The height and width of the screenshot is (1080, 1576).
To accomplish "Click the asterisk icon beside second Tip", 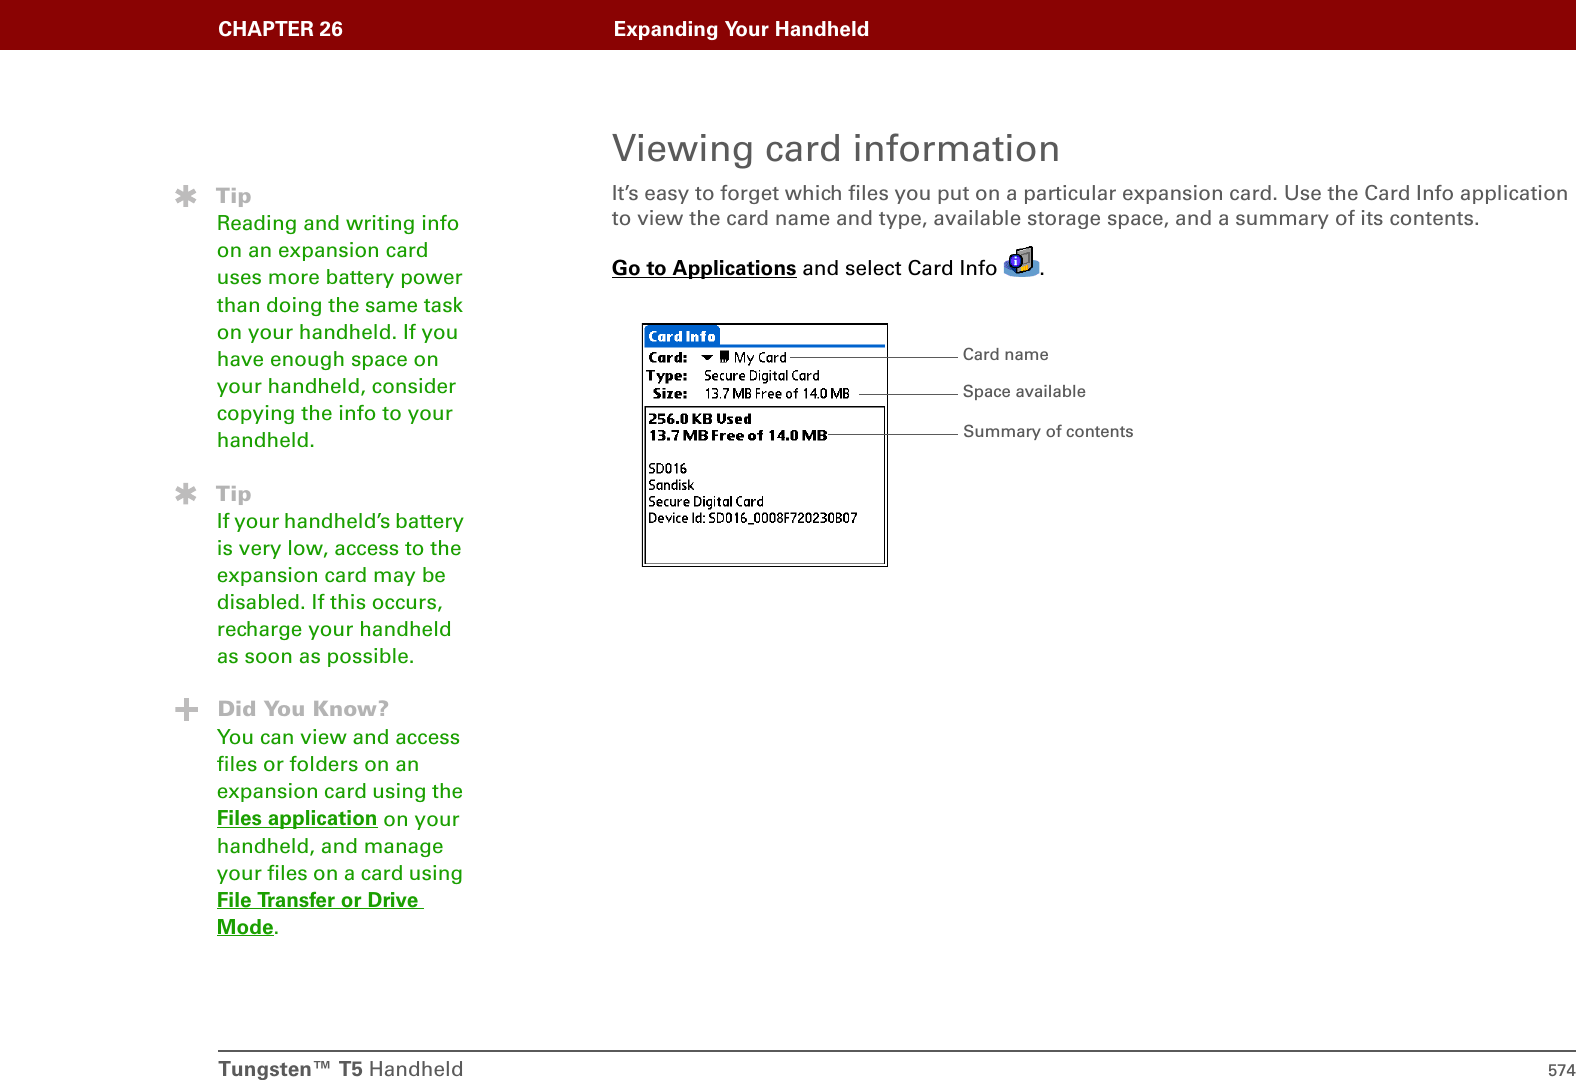I will 185,494.
